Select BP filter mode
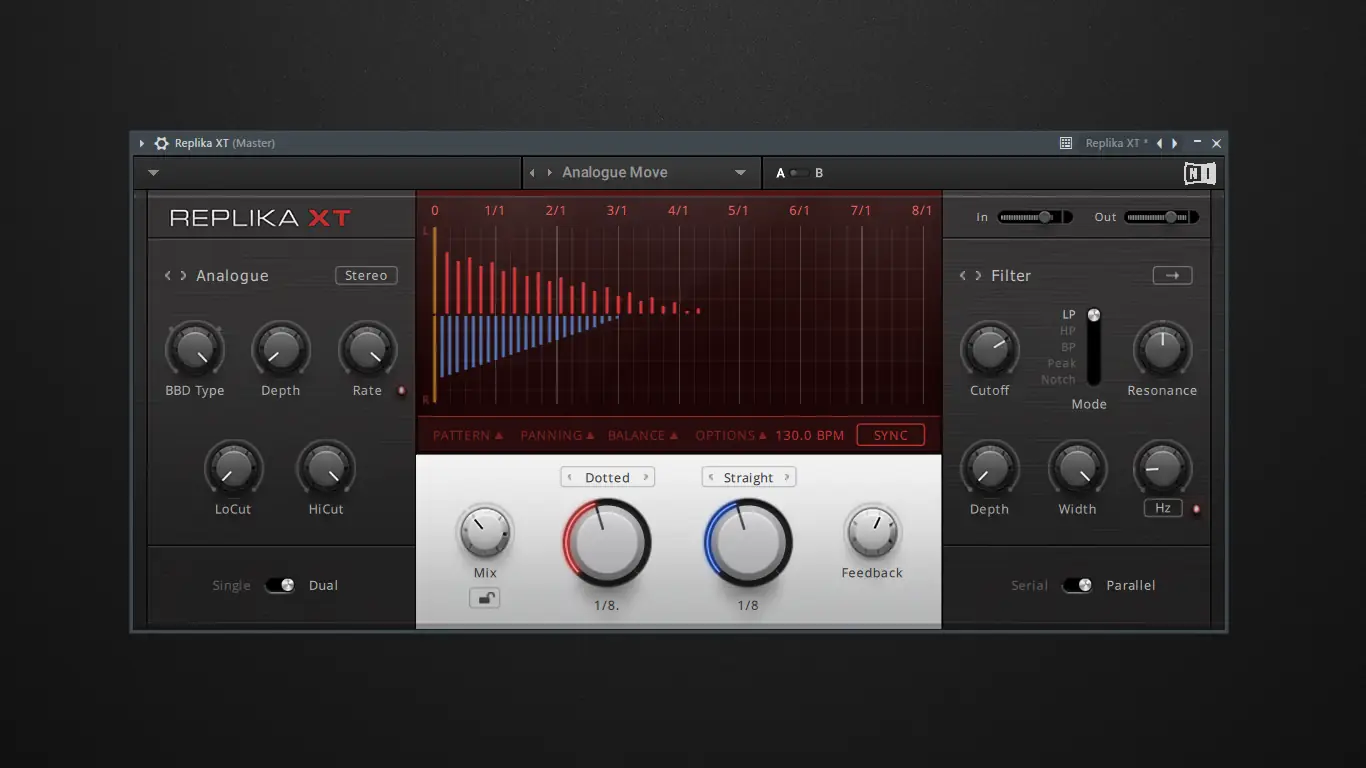 point(1068,347)
